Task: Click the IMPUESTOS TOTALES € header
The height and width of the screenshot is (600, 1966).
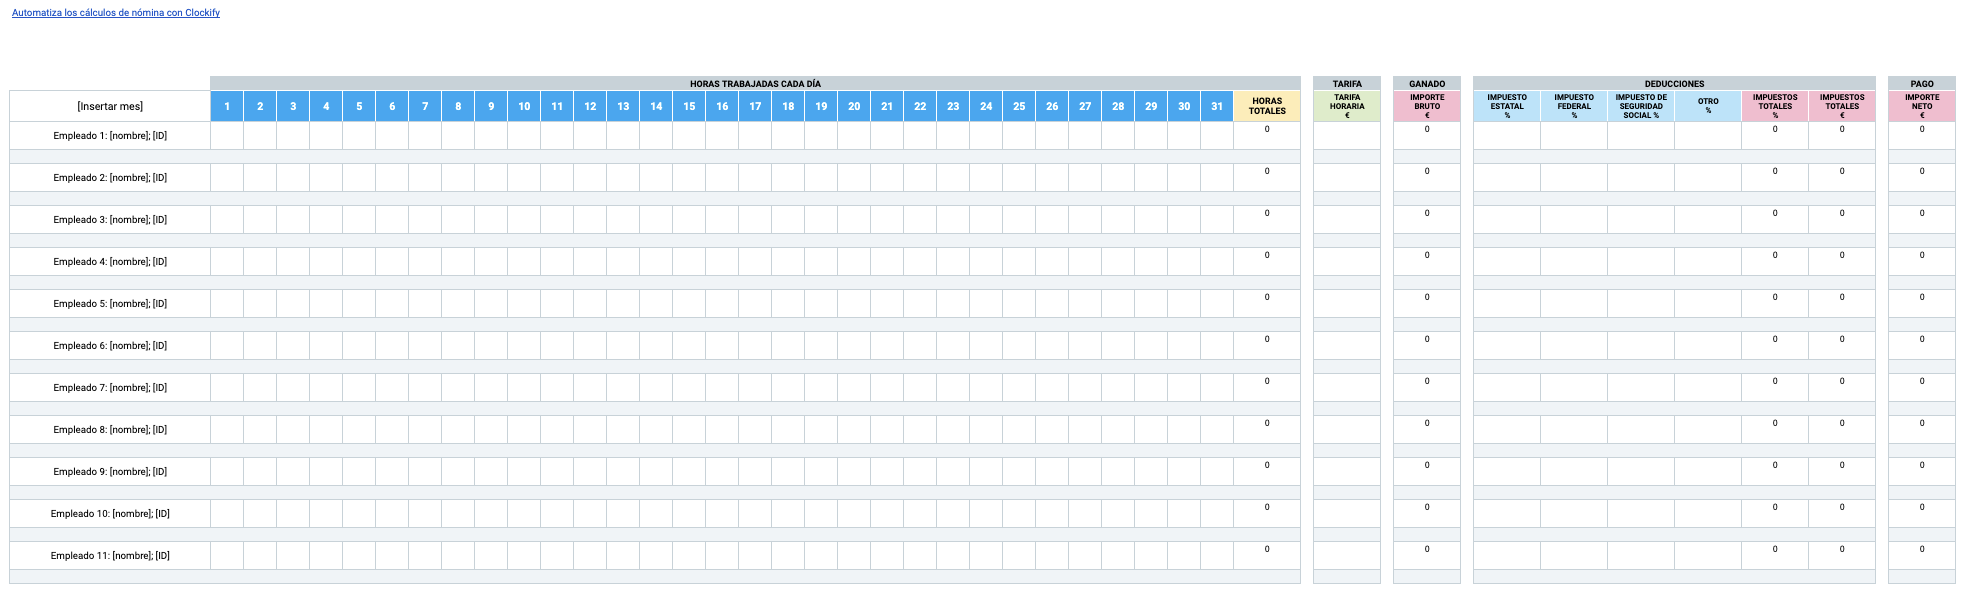Action: [x=1842, y=106]
